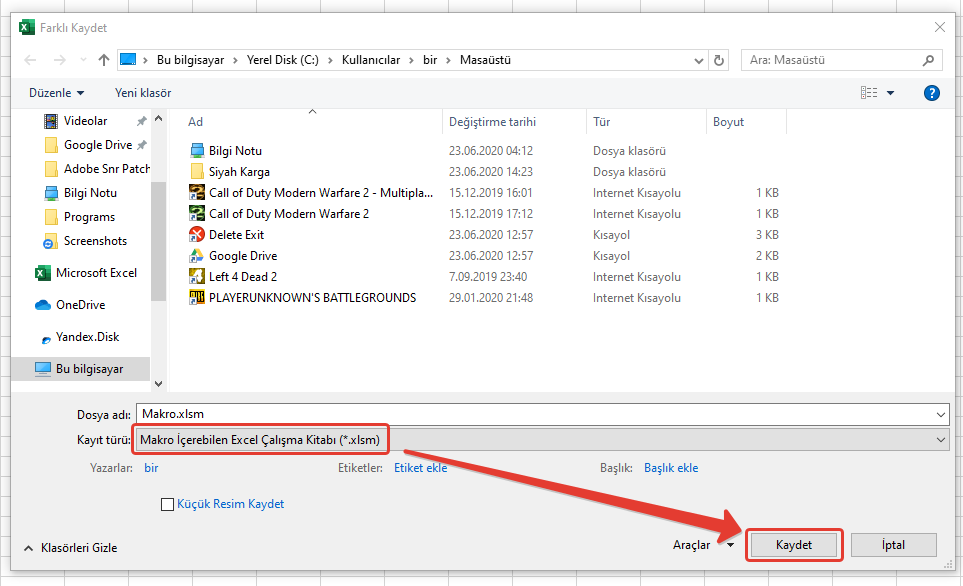Image resolution: width=963 pixels, height=586 pixels.
Task: Click the Ara: Masaüstü search field
Action: pos(838,60)
